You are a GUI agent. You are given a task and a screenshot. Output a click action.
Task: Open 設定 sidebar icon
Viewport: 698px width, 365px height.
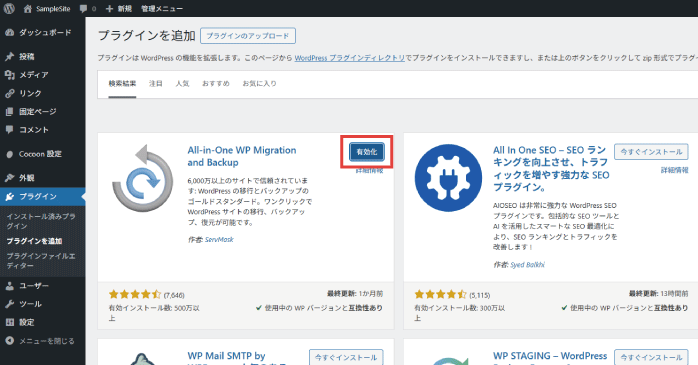click(9, 322)
